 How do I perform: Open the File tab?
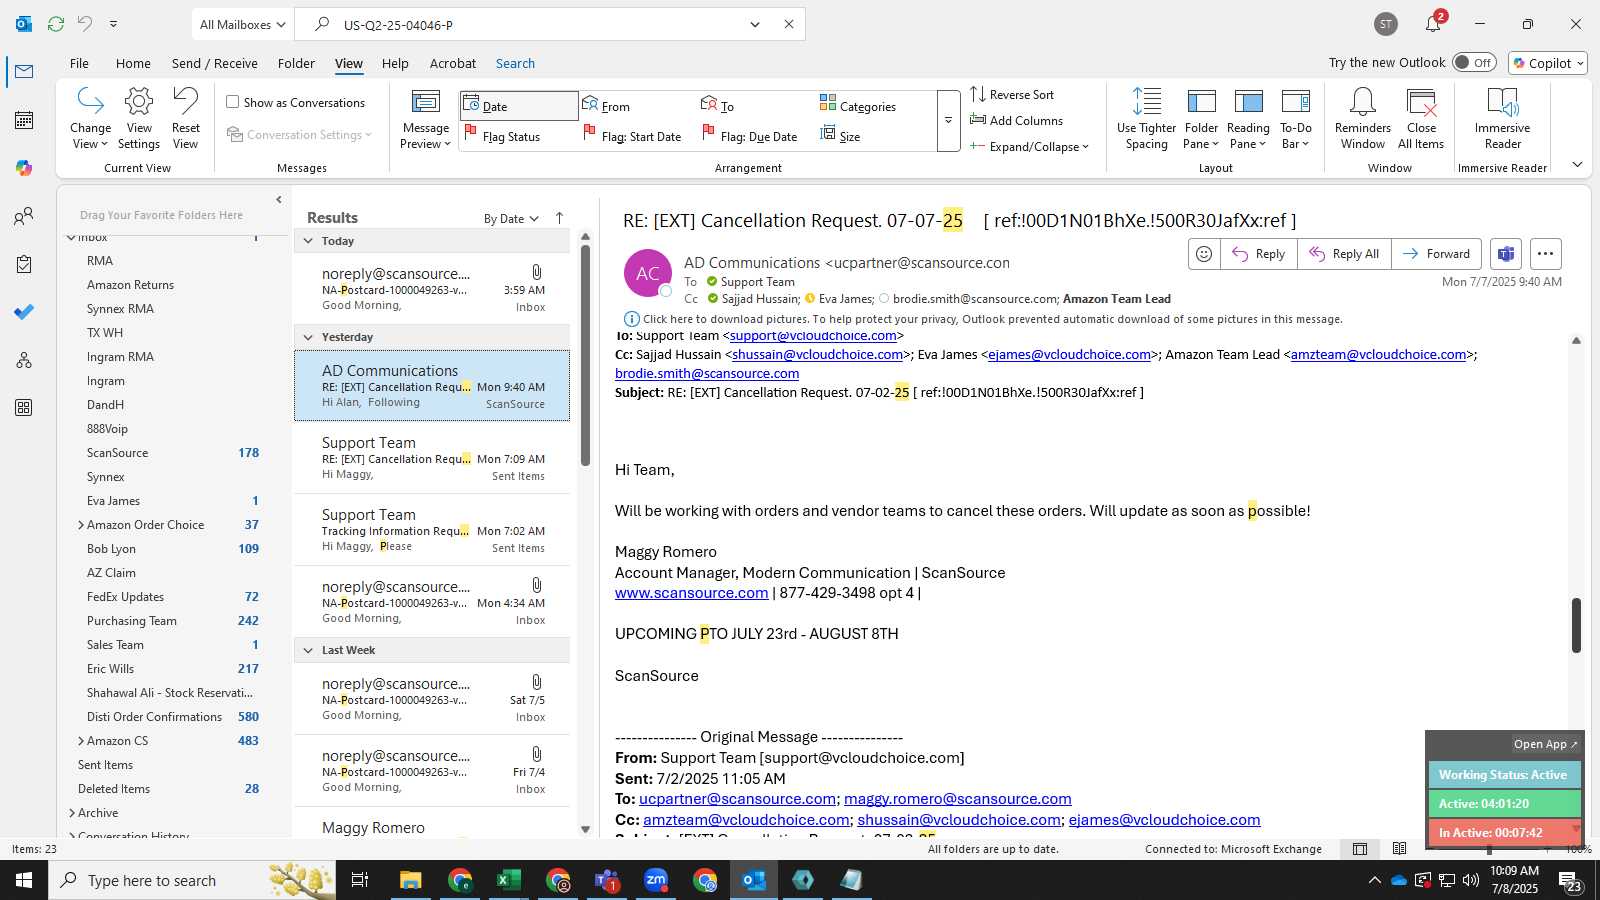79,63
